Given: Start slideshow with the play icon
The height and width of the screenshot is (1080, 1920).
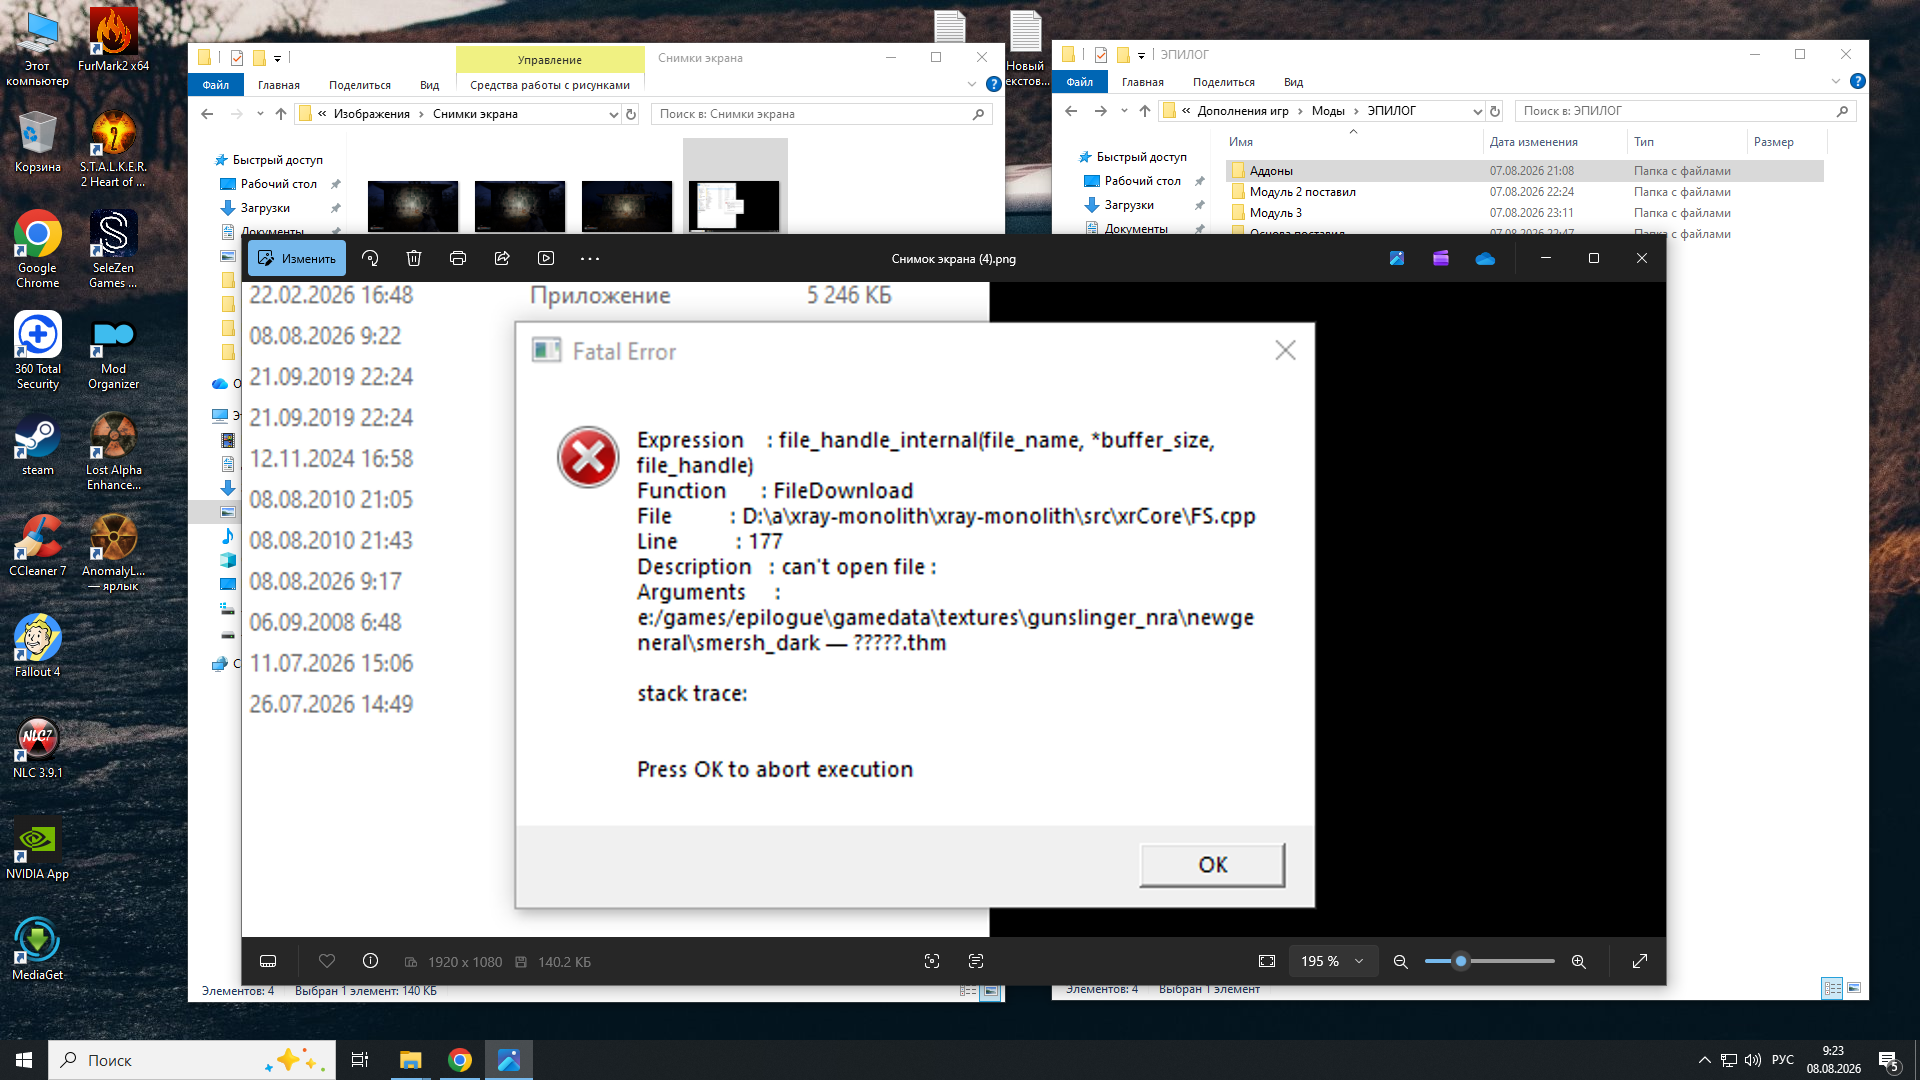Looking at the screenshot, I should (546, 258).
